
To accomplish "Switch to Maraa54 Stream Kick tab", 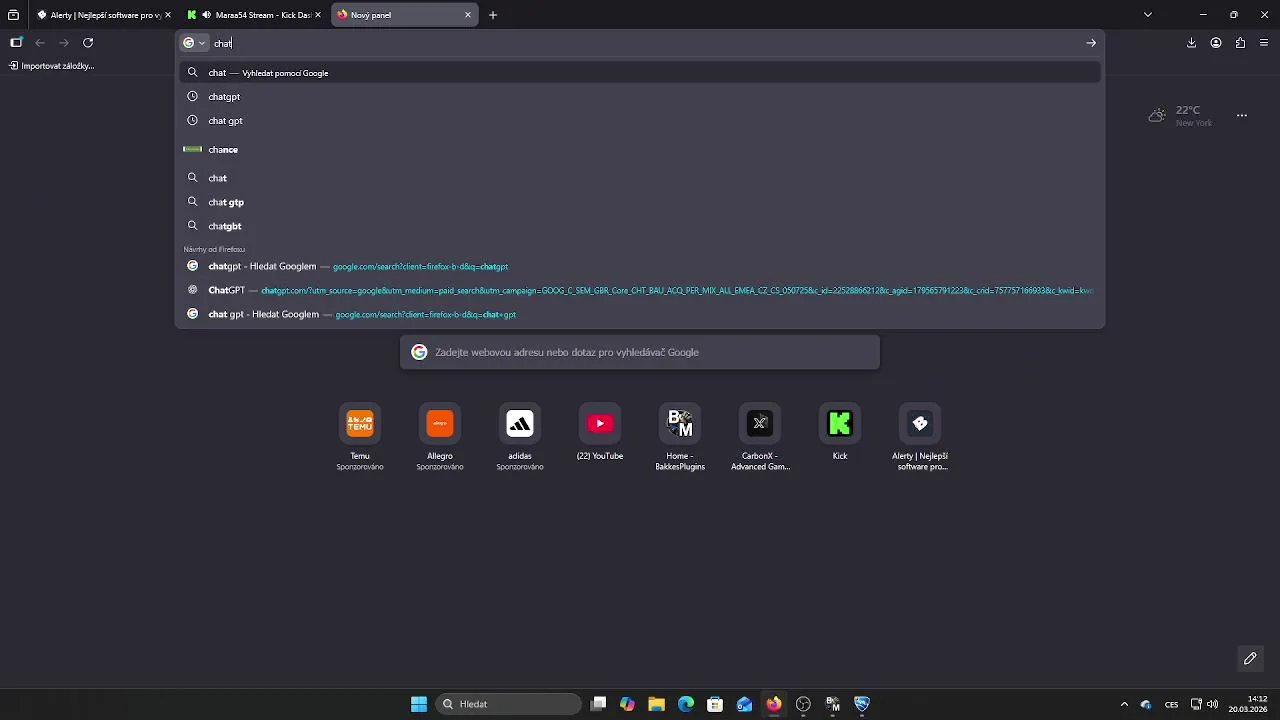I will tap(254, 15).
